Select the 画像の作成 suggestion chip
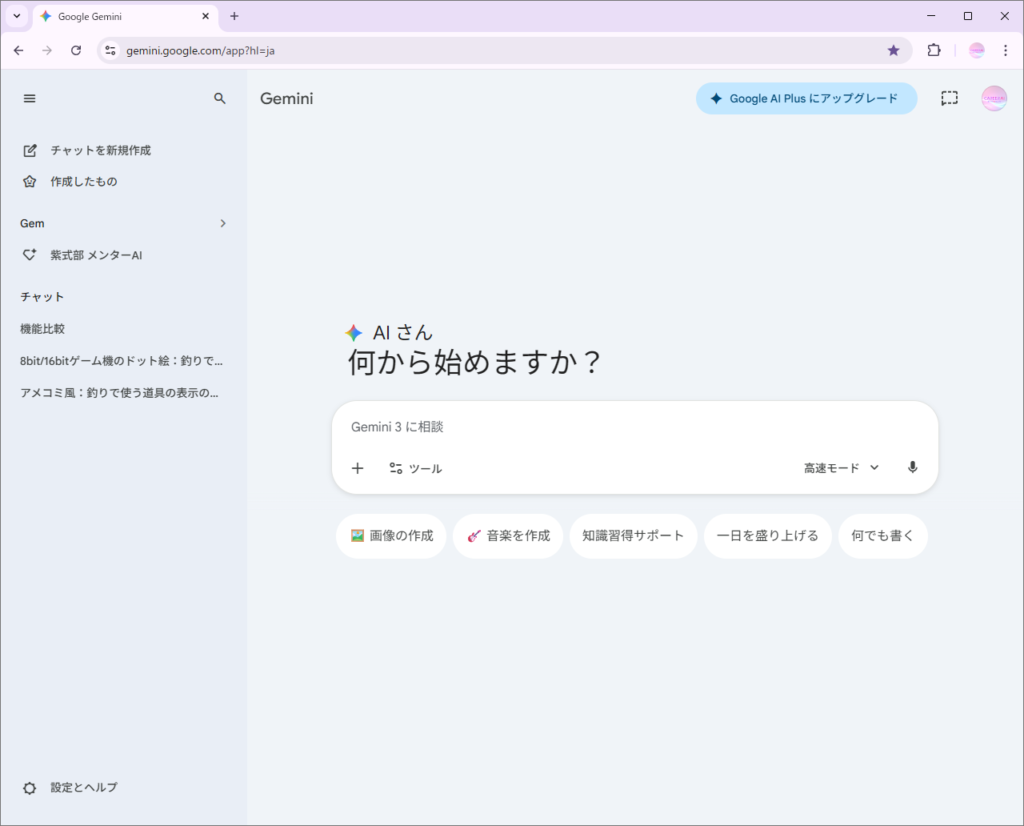The image size is (1024, 826). [391, 536]
